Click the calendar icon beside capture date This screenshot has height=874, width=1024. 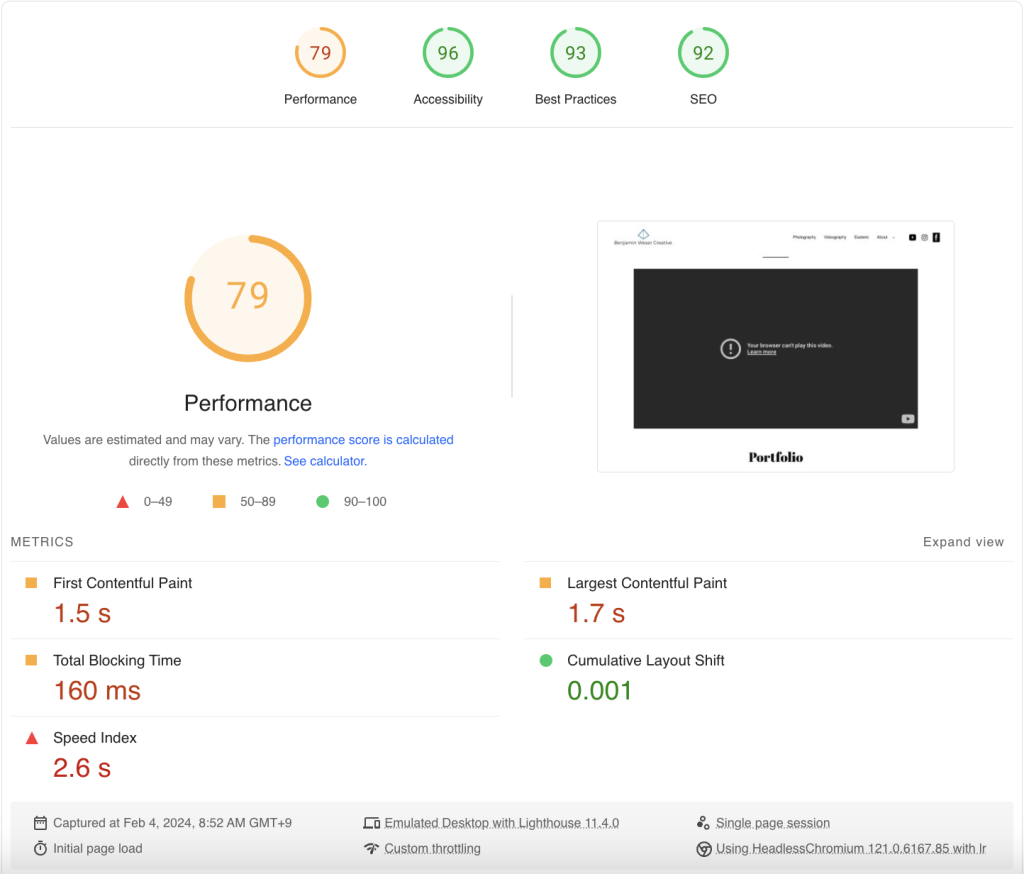pos(40,823)
